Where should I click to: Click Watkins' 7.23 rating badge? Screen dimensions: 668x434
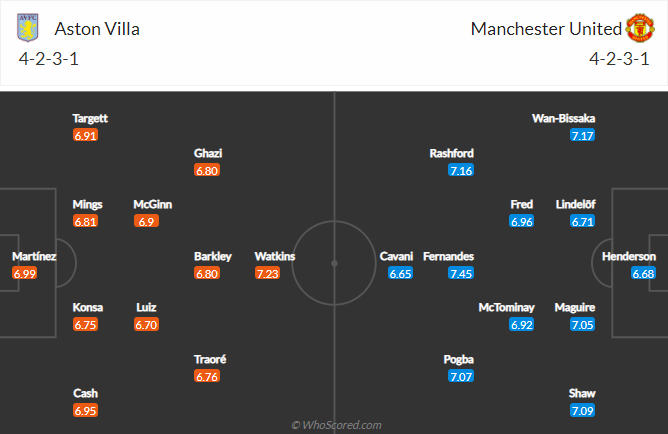[x=267, y=273]
